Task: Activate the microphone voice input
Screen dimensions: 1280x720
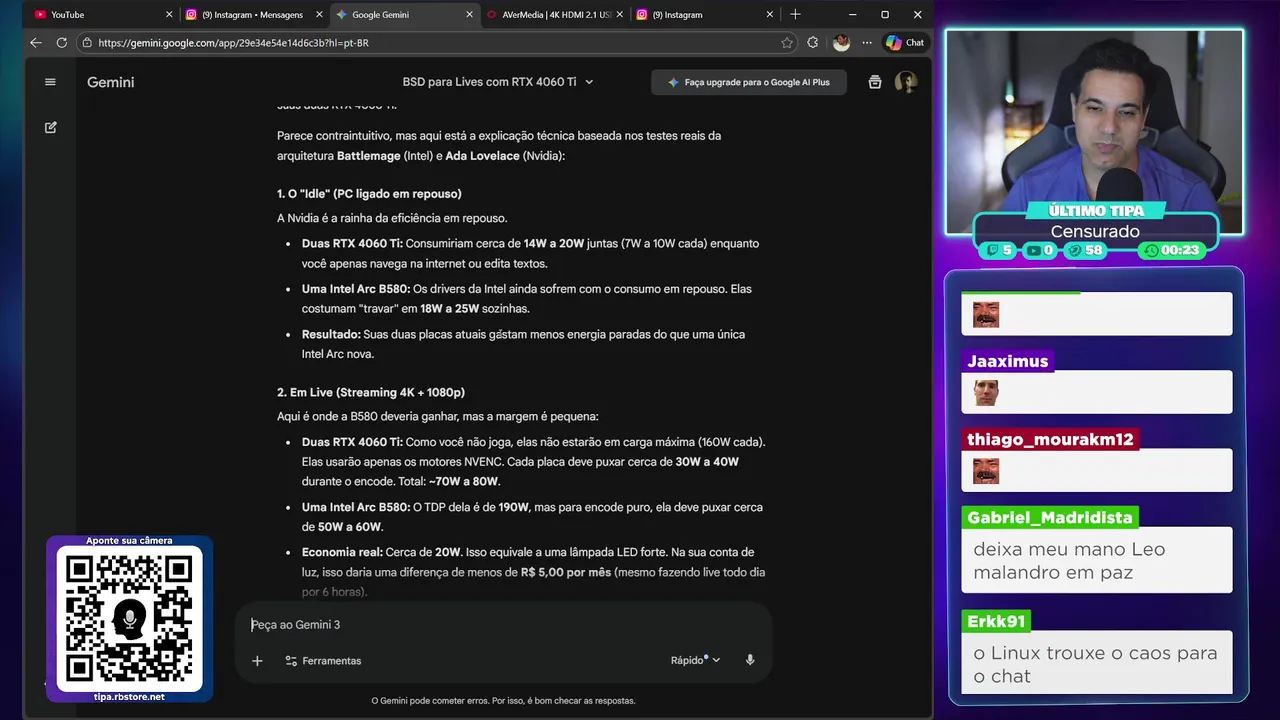Action: click(x=750, y=660)
